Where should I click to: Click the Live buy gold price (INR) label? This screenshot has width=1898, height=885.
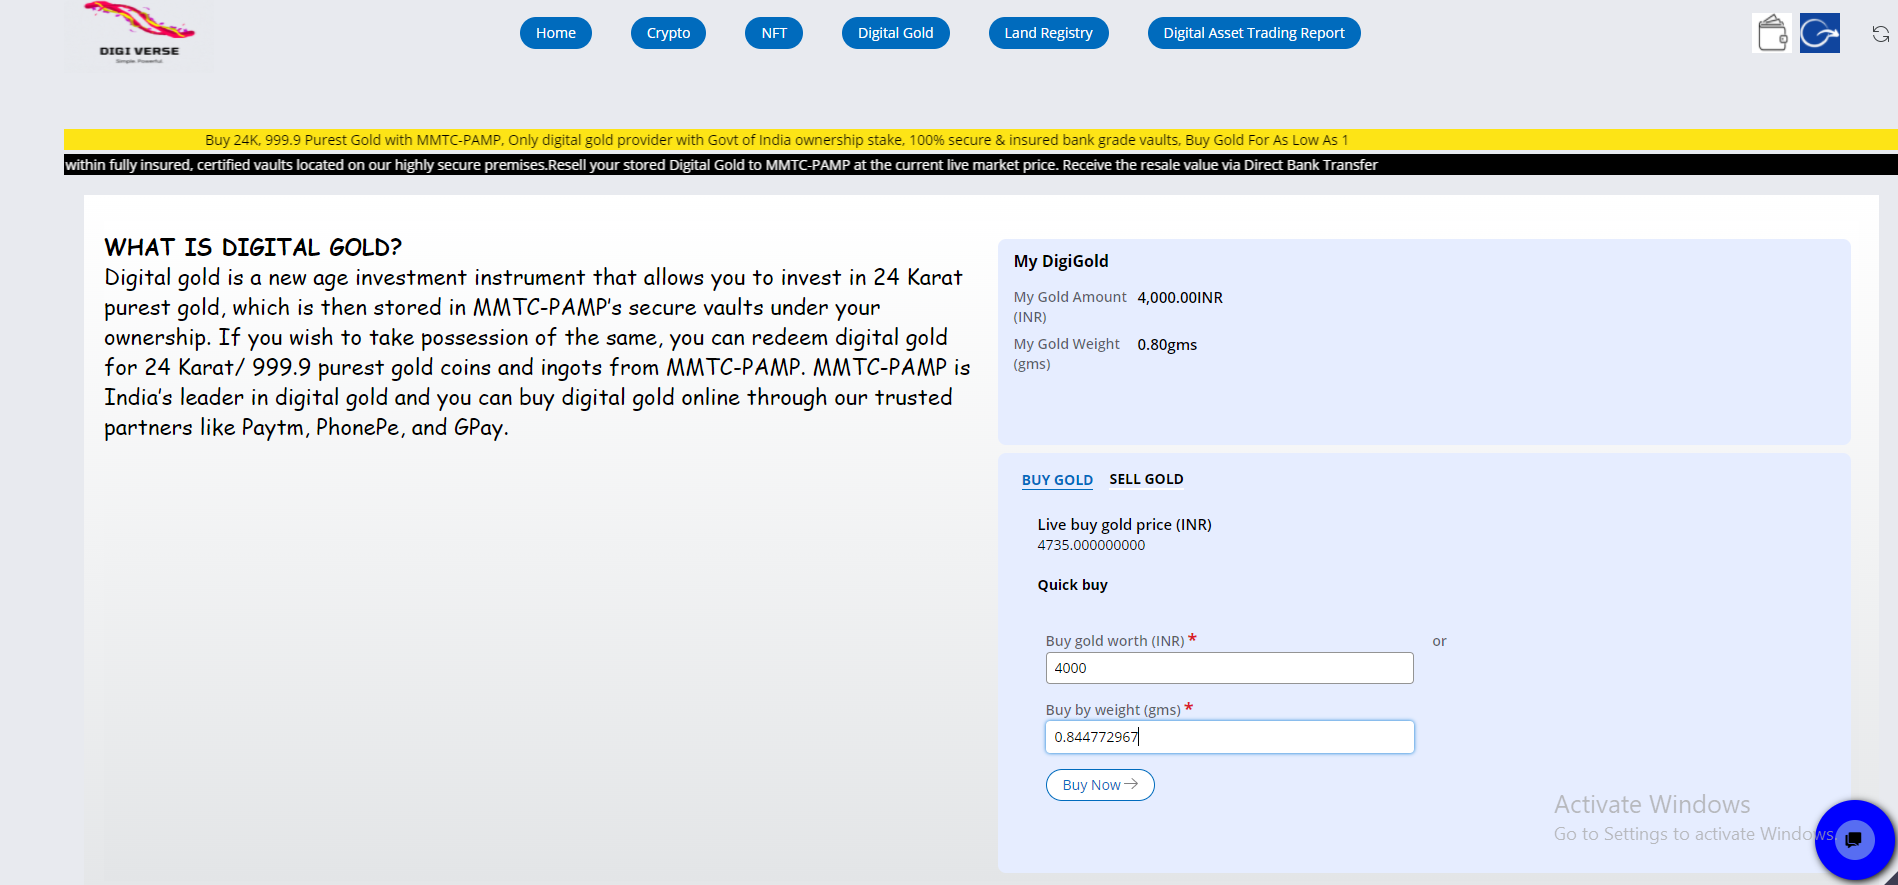pyautogui.click(x=1124, y=524)
